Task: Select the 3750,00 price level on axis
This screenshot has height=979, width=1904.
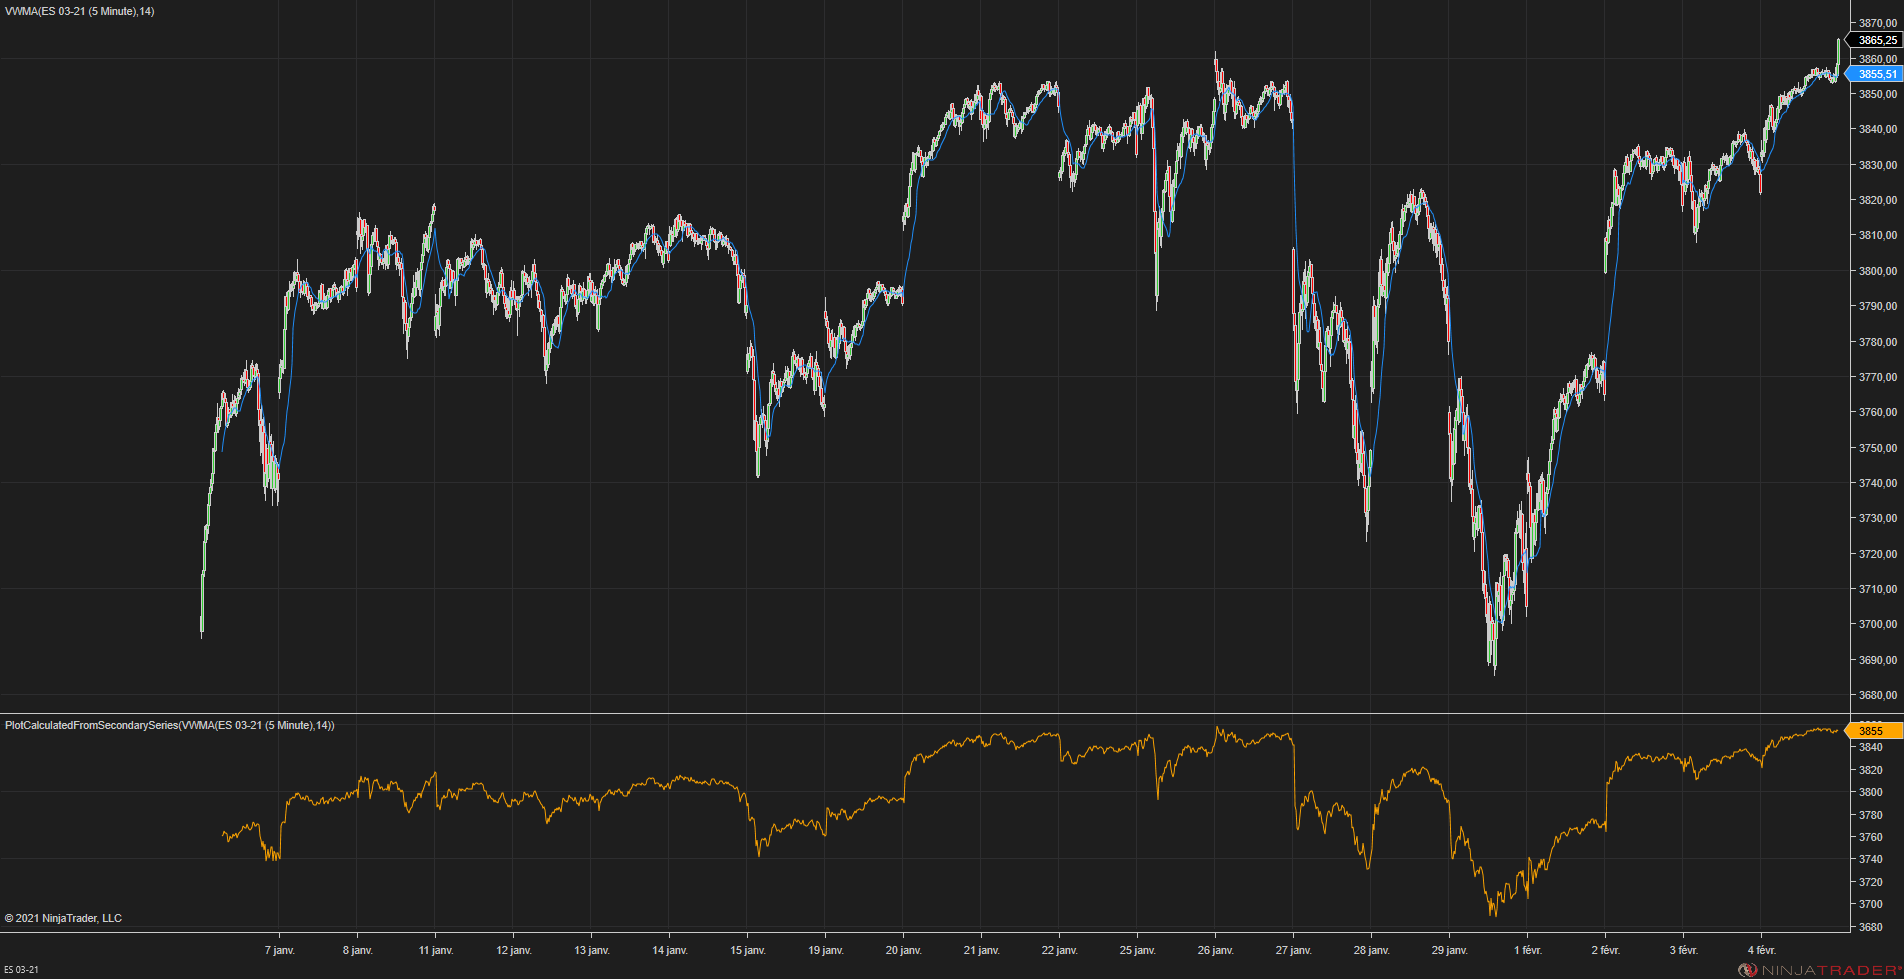Action: (x=1878, y=448)
